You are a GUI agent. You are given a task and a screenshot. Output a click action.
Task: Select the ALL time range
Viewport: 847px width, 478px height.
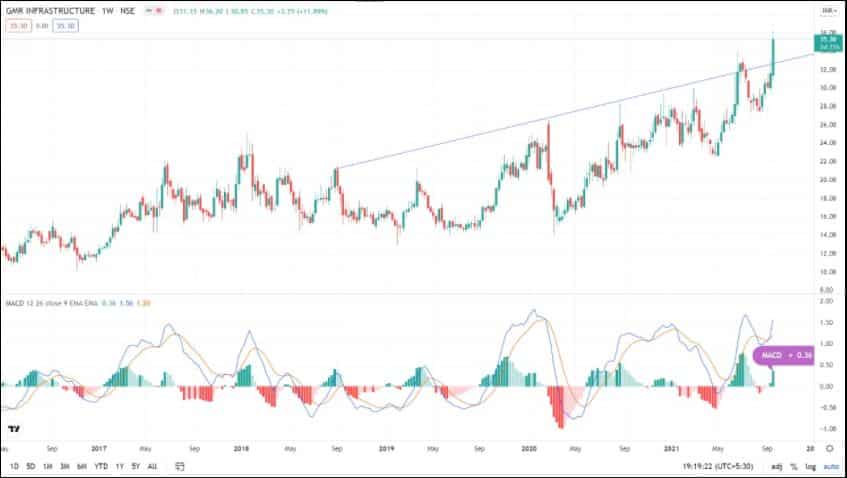(x=152, y=466)
